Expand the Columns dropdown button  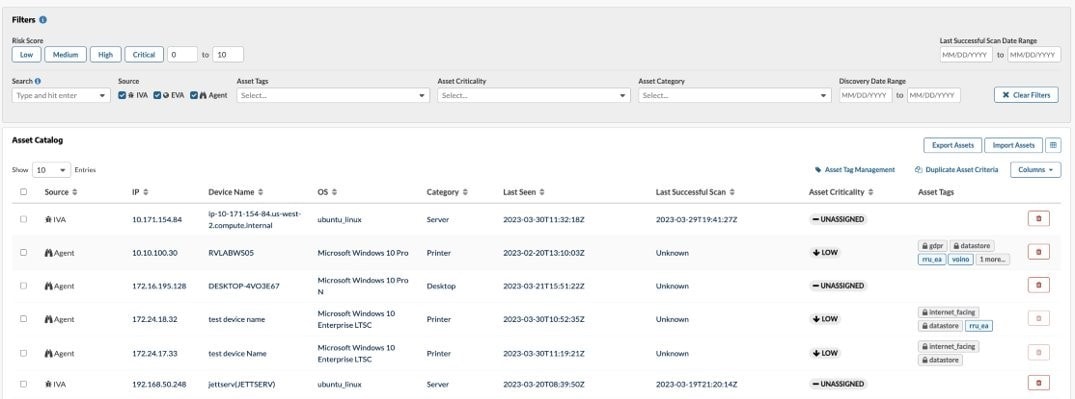[x=1035, y=170]
